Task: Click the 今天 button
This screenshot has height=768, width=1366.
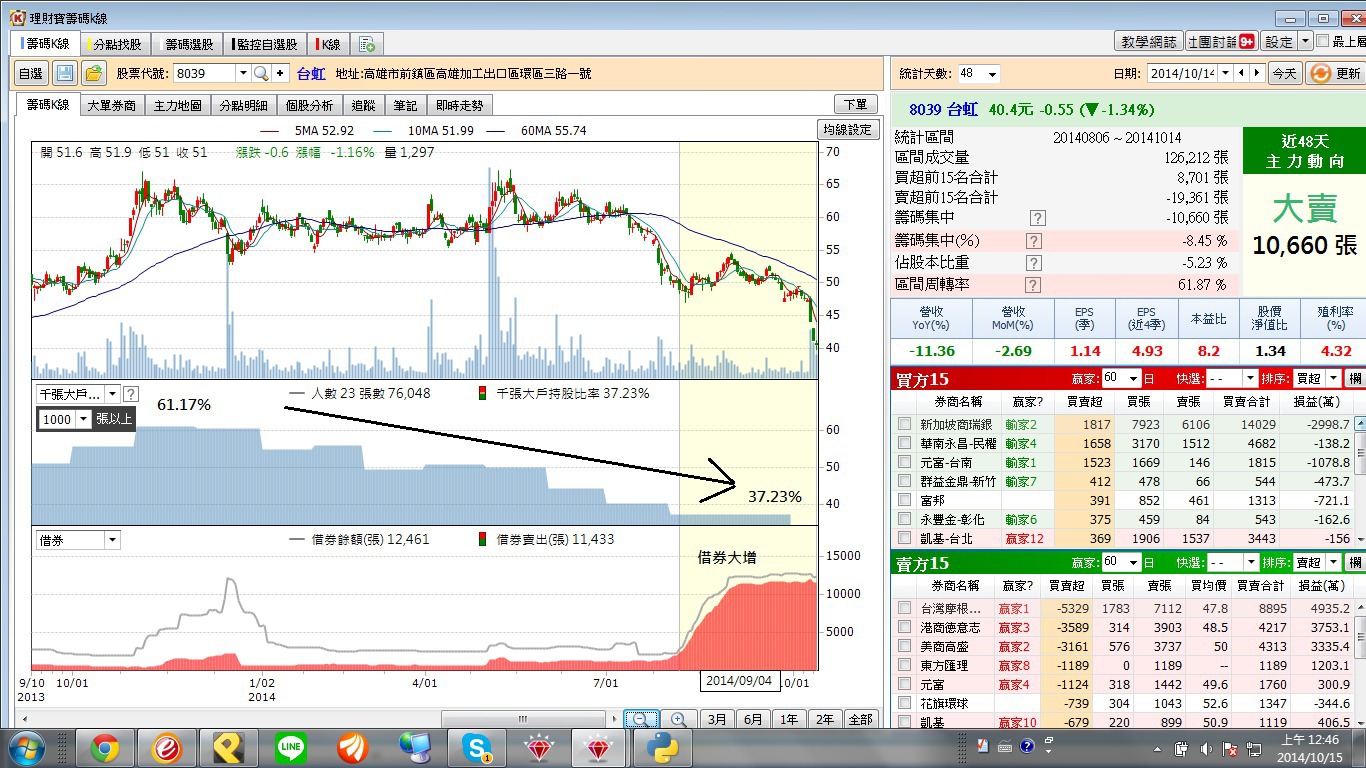Action: tap(1284, 73)
